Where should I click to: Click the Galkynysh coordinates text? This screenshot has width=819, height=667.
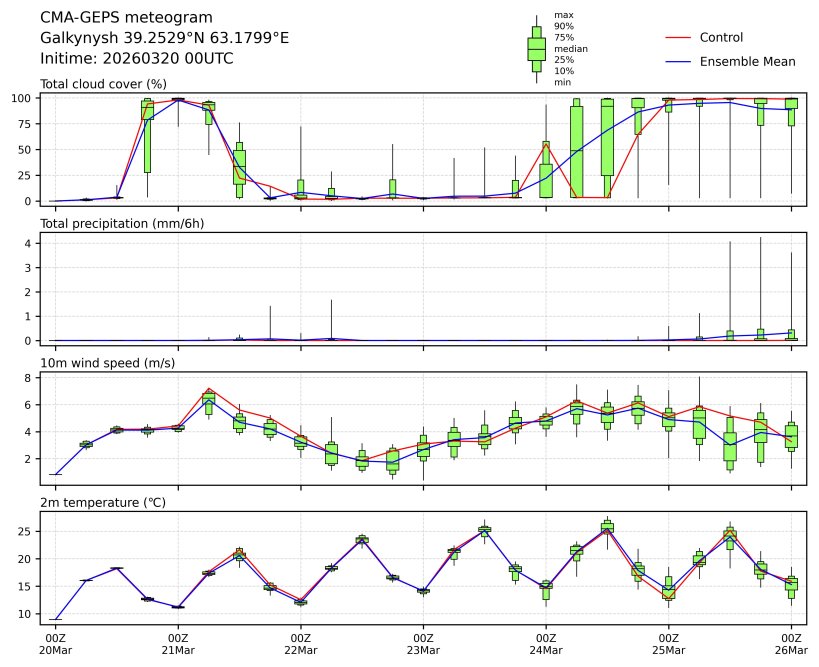(164, 38)
